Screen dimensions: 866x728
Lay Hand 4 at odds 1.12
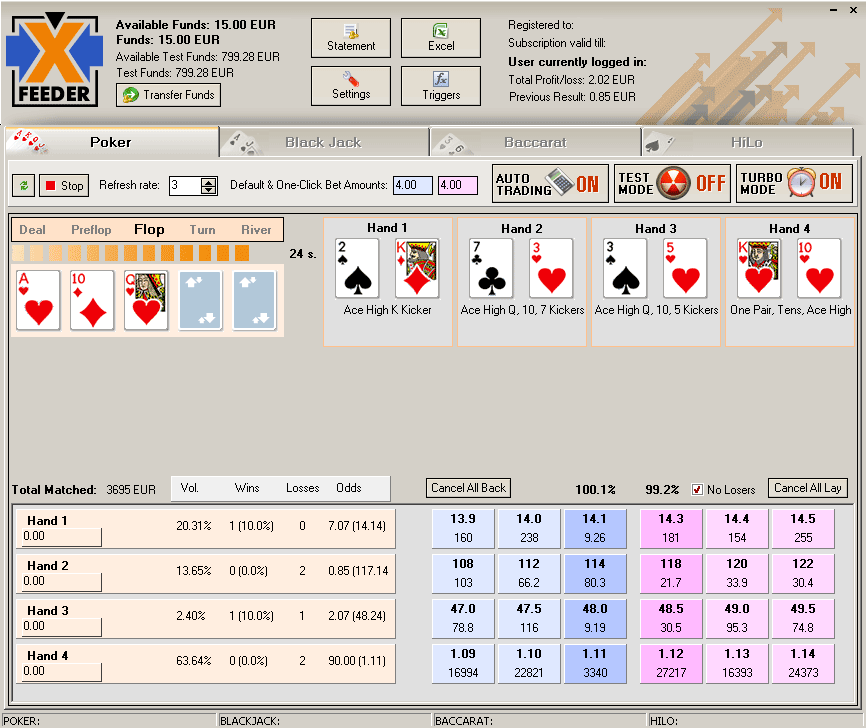point(671,663)
